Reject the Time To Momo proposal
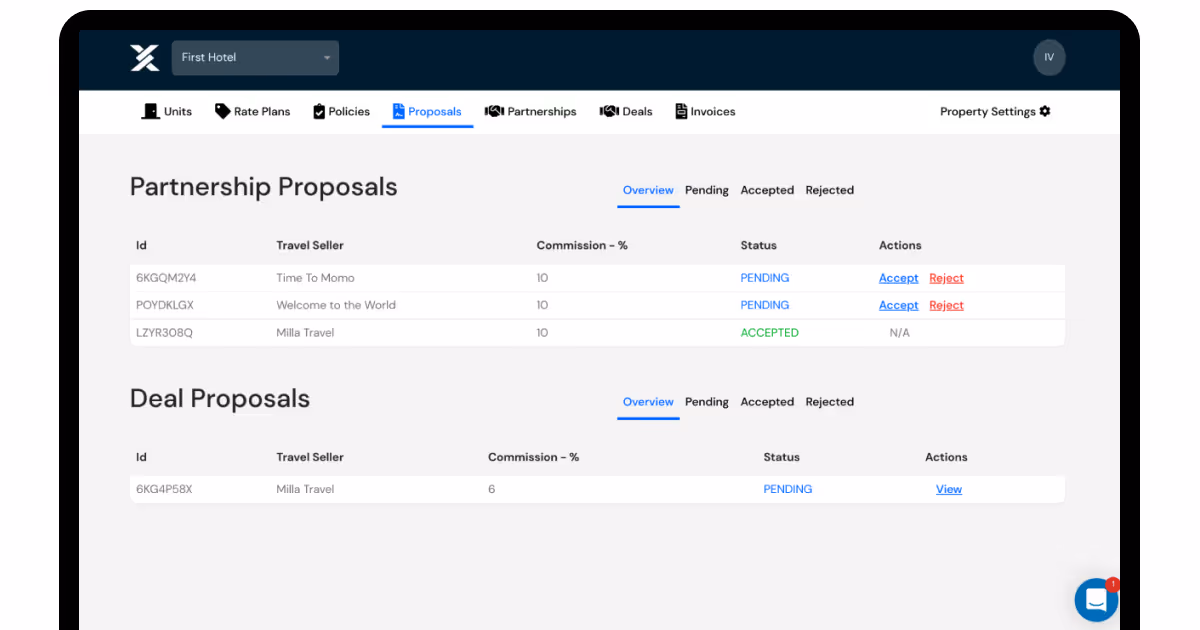This screenshot has height=630, width=1200. point(946,278)
